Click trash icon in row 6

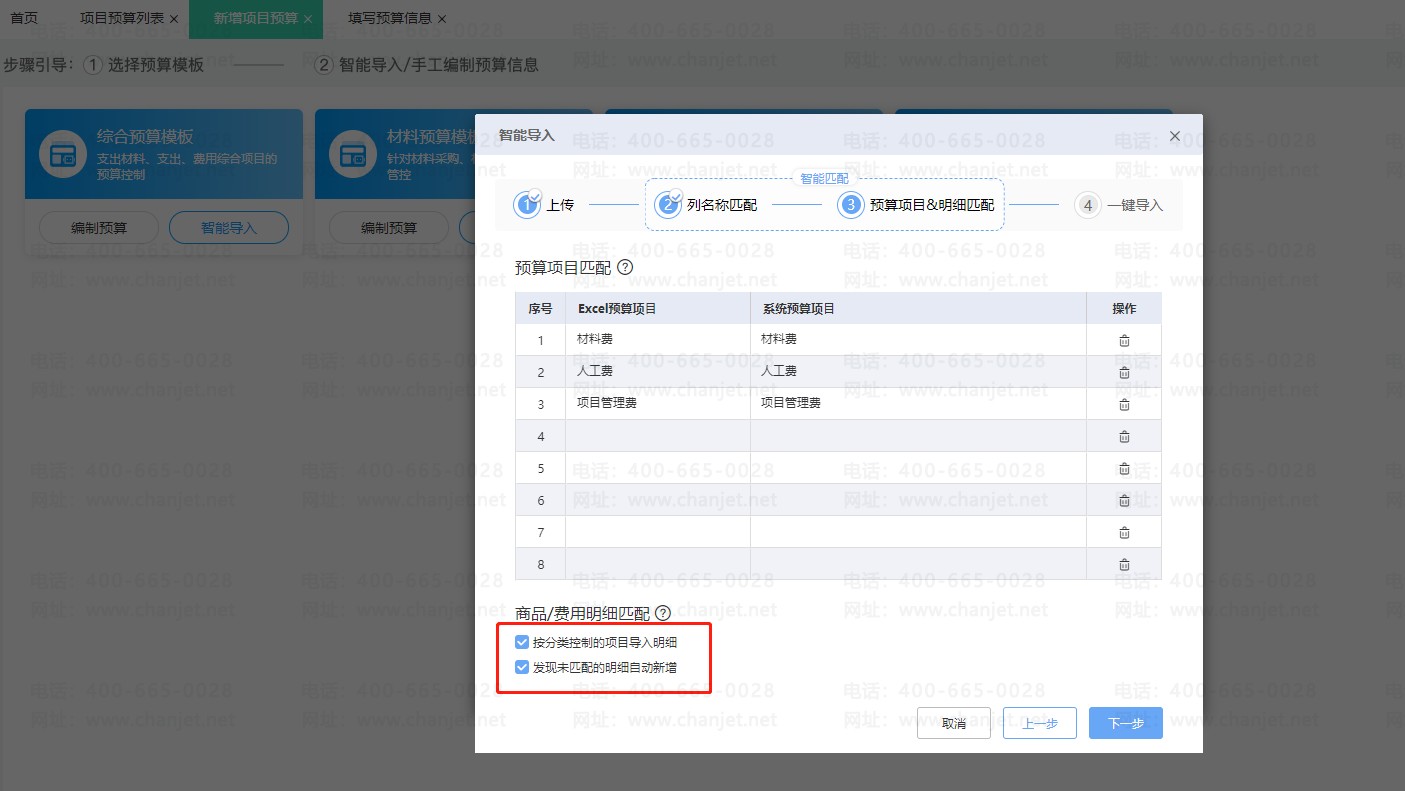(1124, 501)
